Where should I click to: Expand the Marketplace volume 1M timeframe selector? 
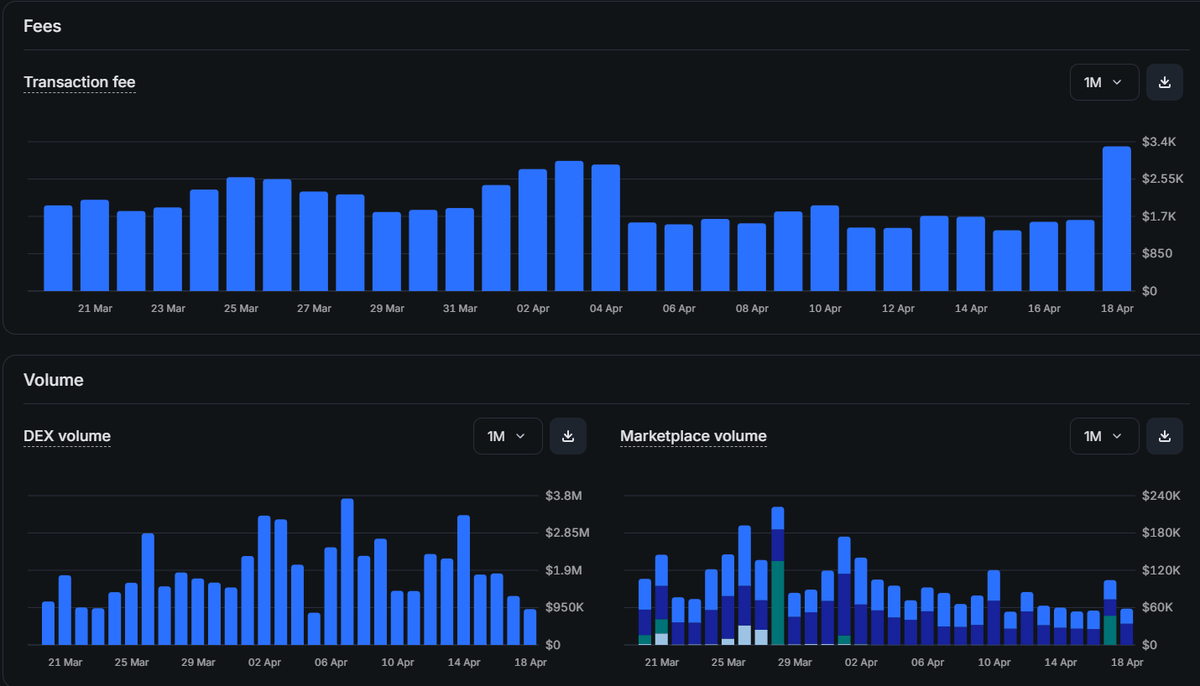coord(1104,436)
